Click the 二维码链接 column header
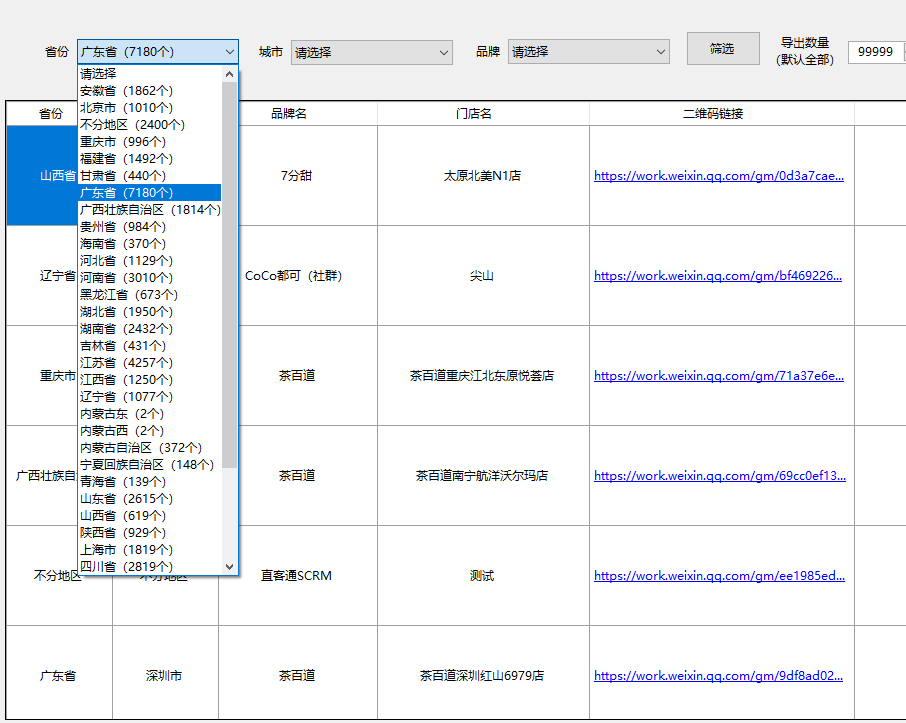Image resolution: width=906 pixels, height=723 pixels. (x=712, y=114)
